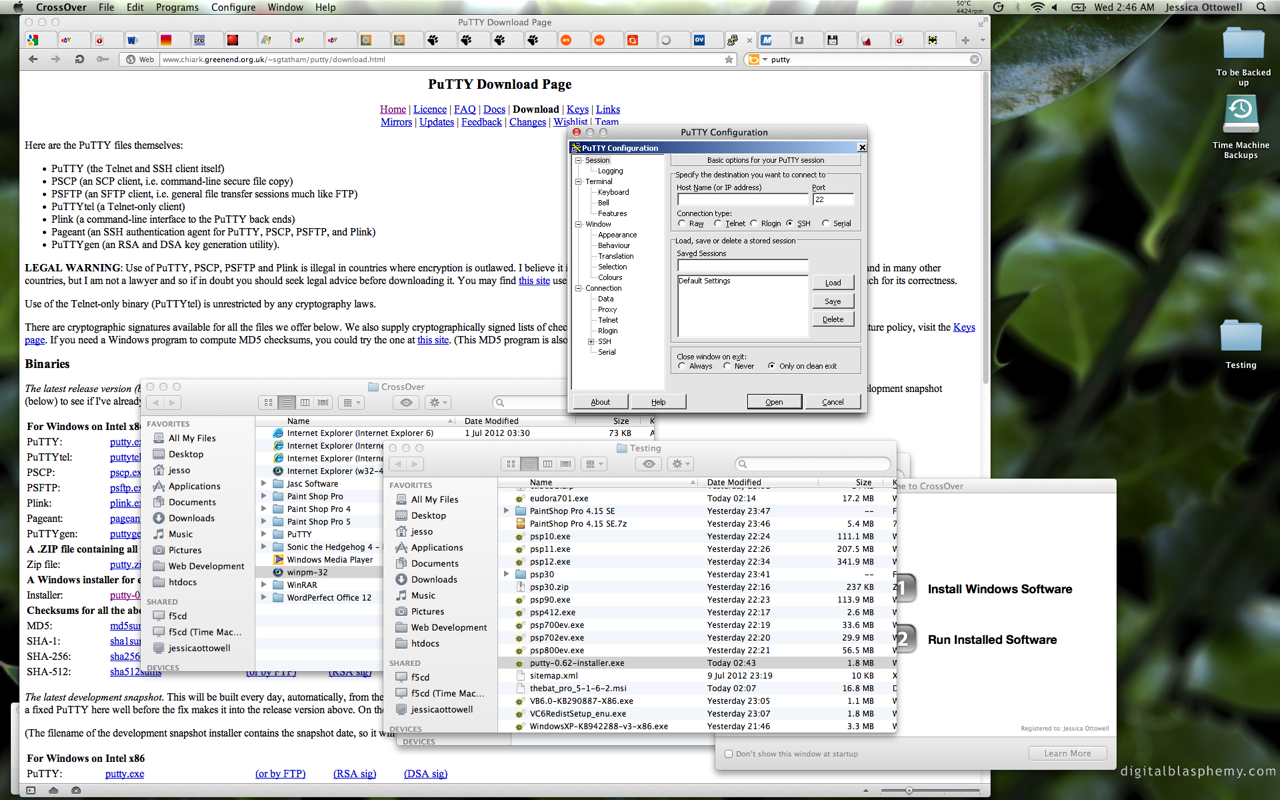Expand WinRAR folder disclosure triangle
Screen dimensions: 1280x800
pos(265,585)
